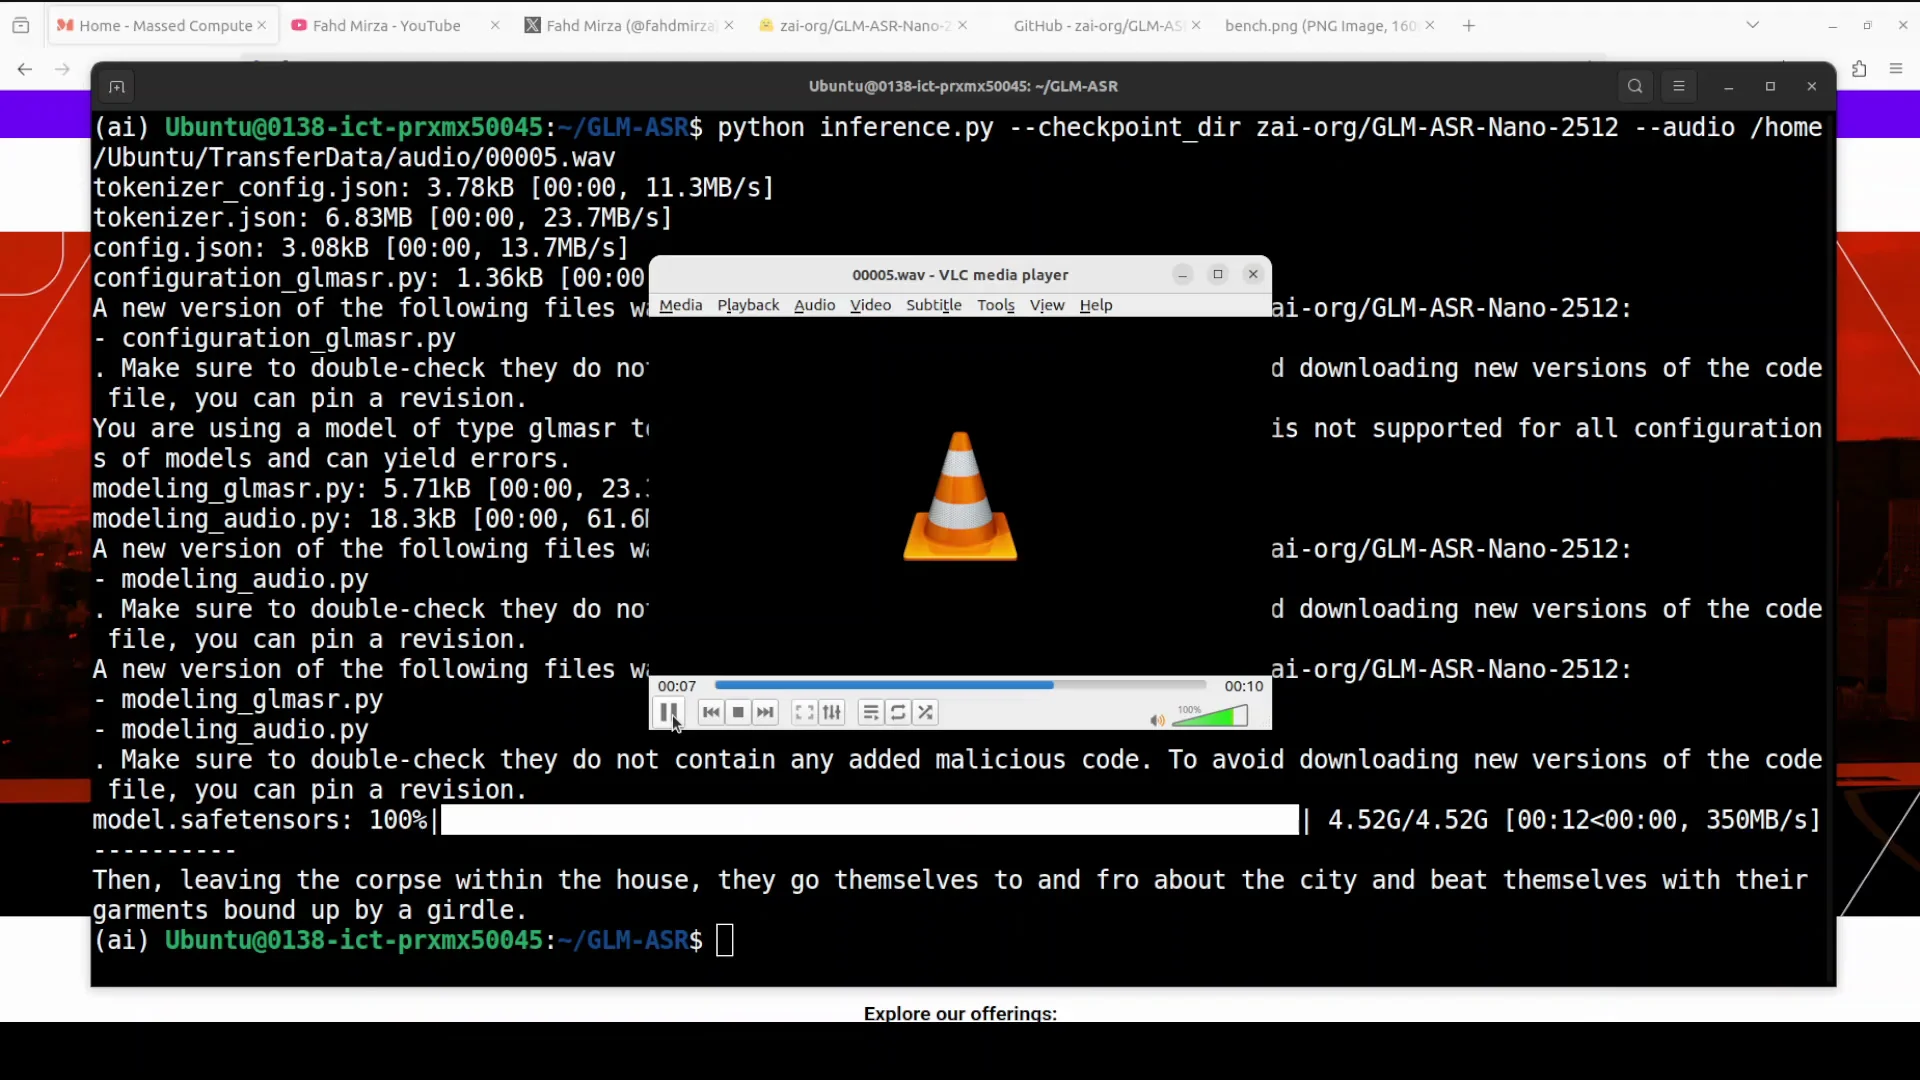Stop playback in VLC
This screenshot has height=1080, width=1920.
pyautogui.click(x=738, y=711)
